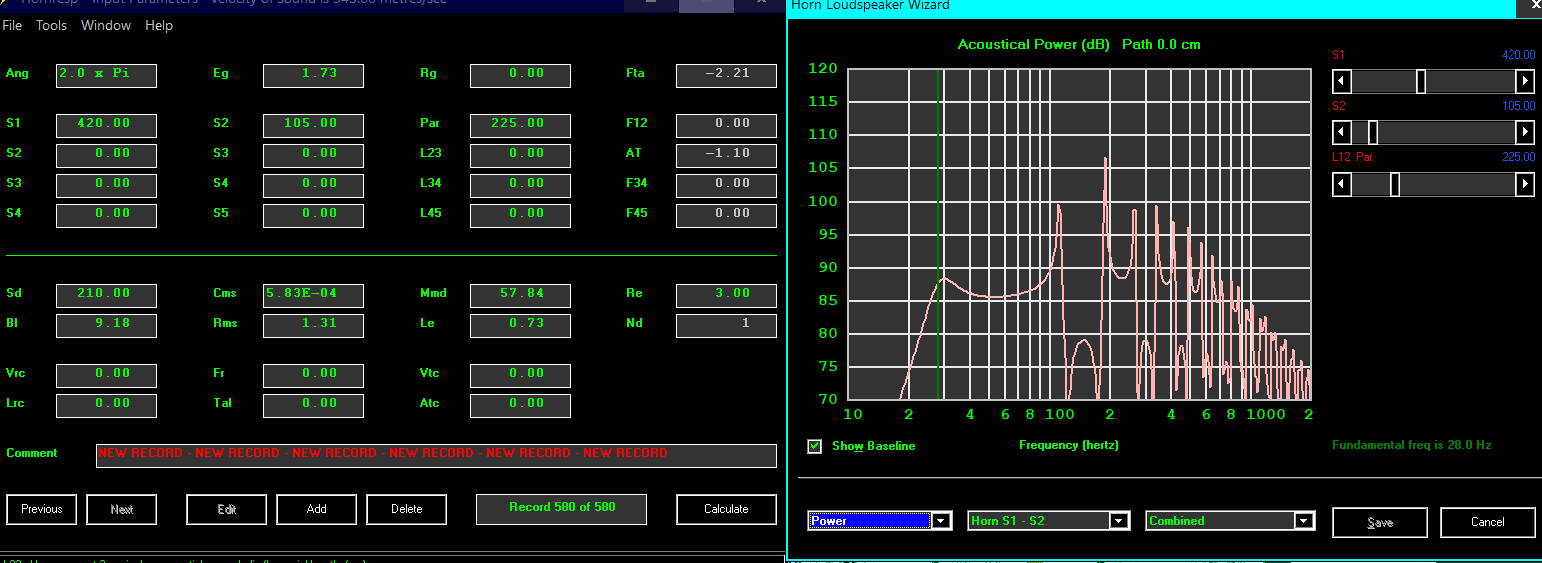The image size is (1542, 563).
Task: Select the Nd field
Action: 726,325
